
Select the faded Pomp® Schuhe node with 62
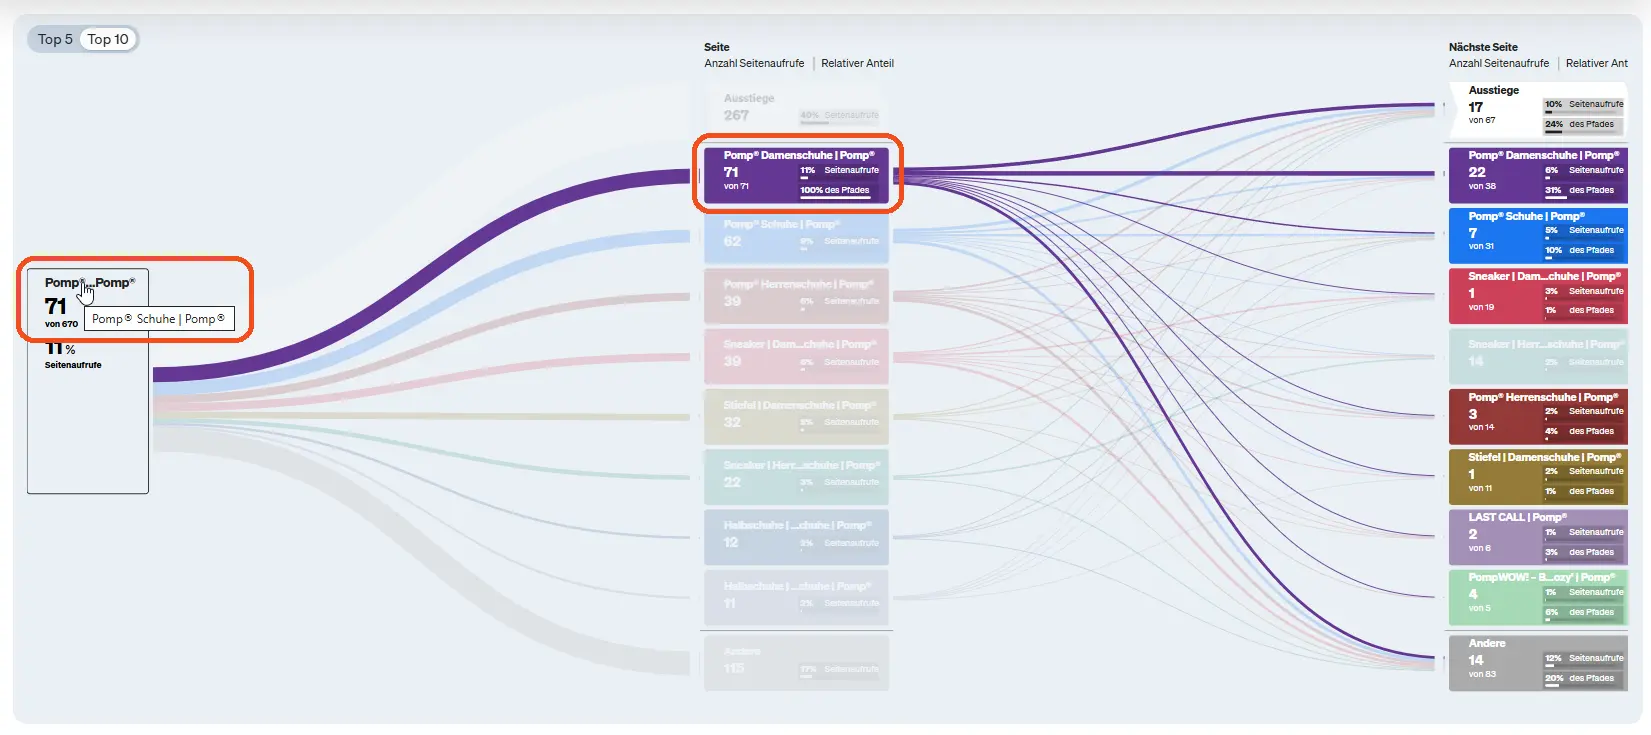pyautogui.click(x=796, y=235)
